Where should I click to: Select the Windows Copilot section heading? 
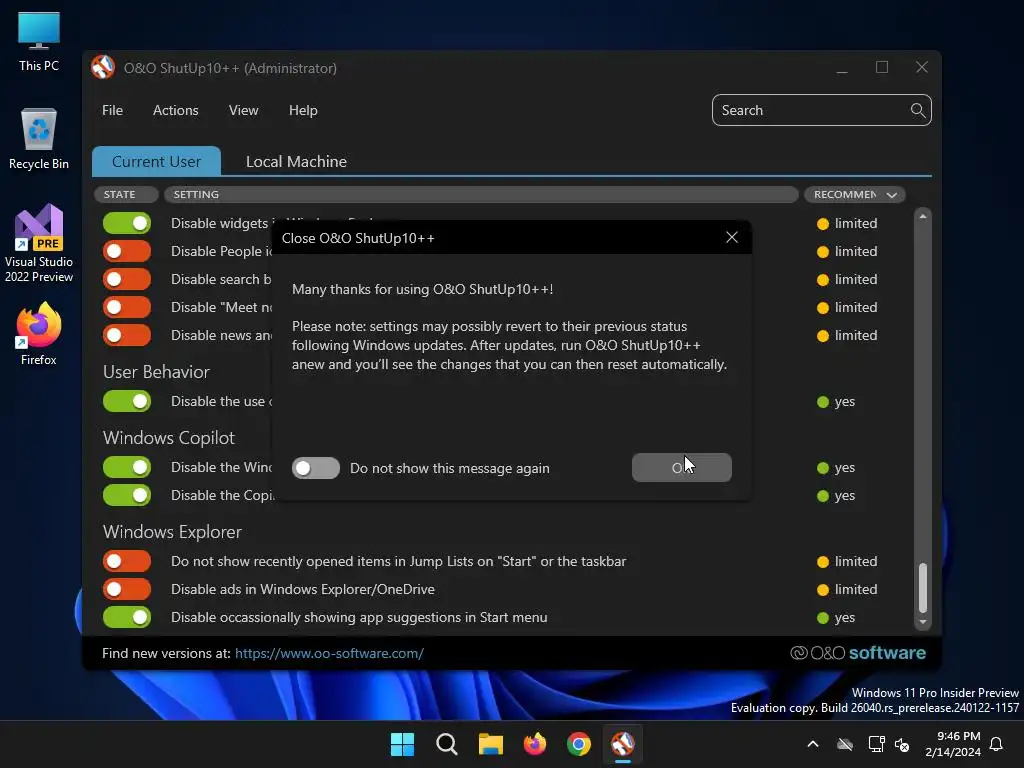168,438
